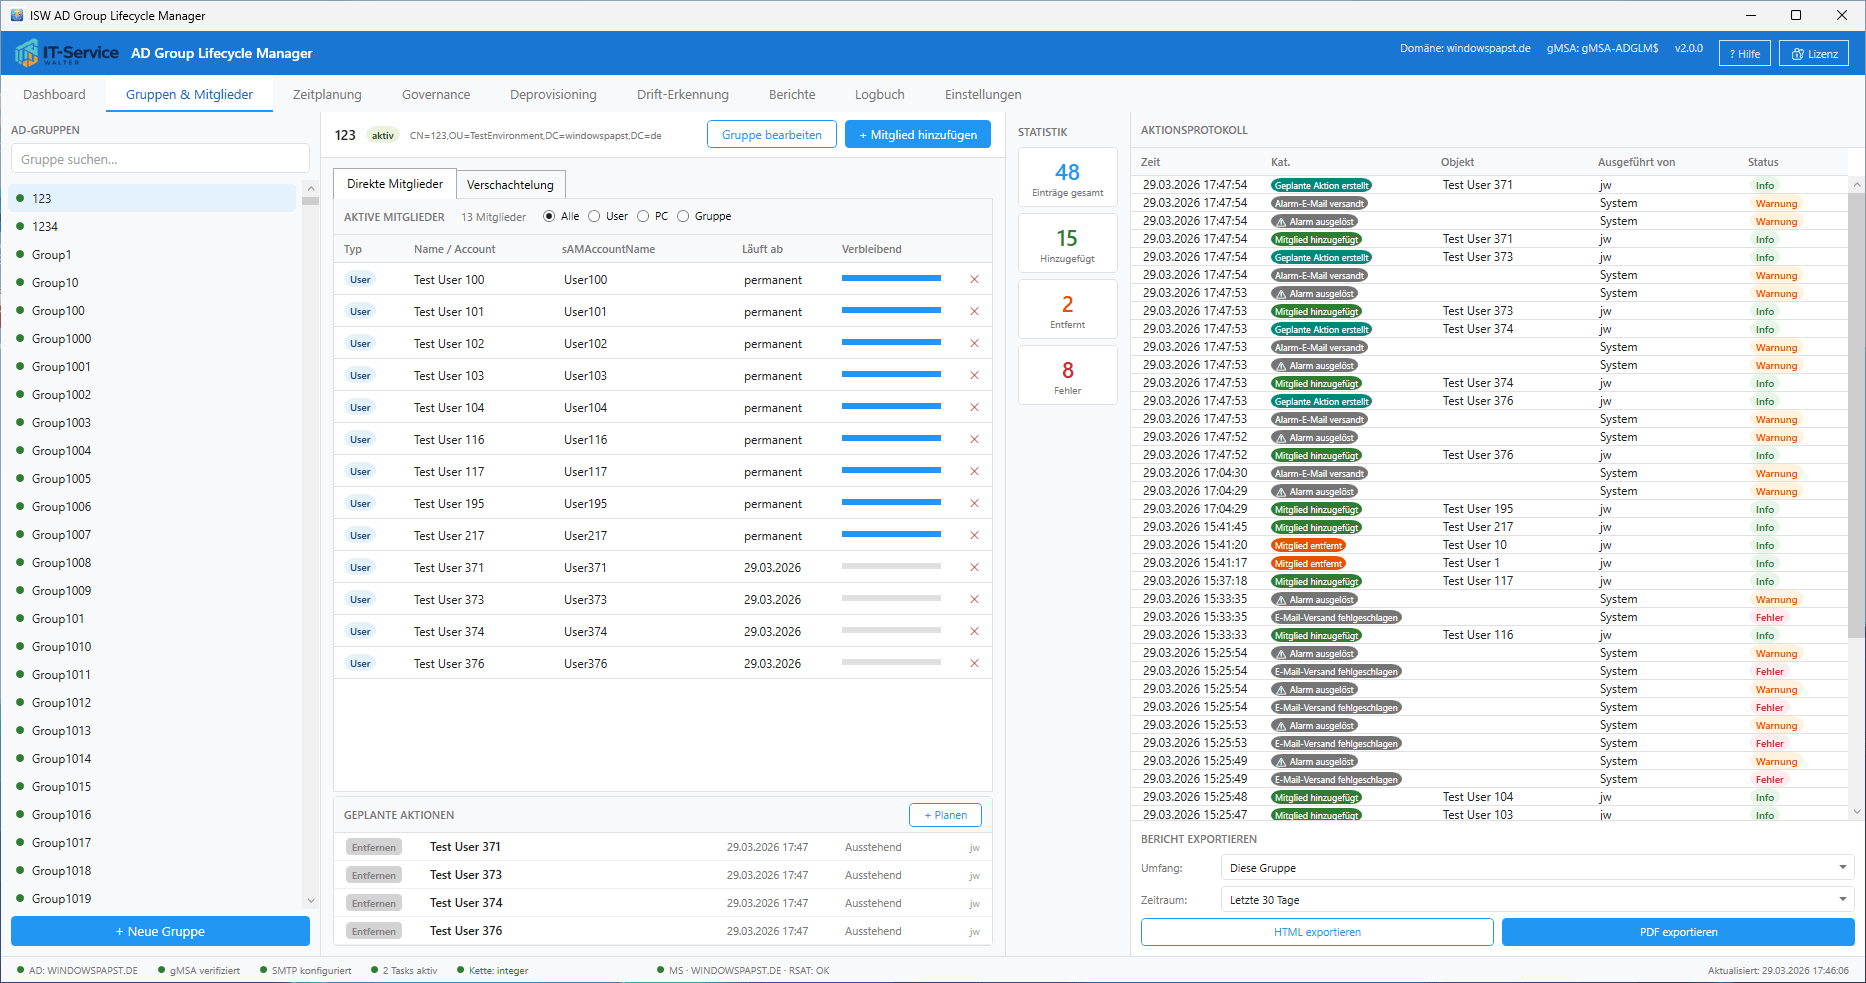Choose 'Gruppe' radio filter
The height and width of the screenshot is (983, 1866).
[x=684, y=217]
